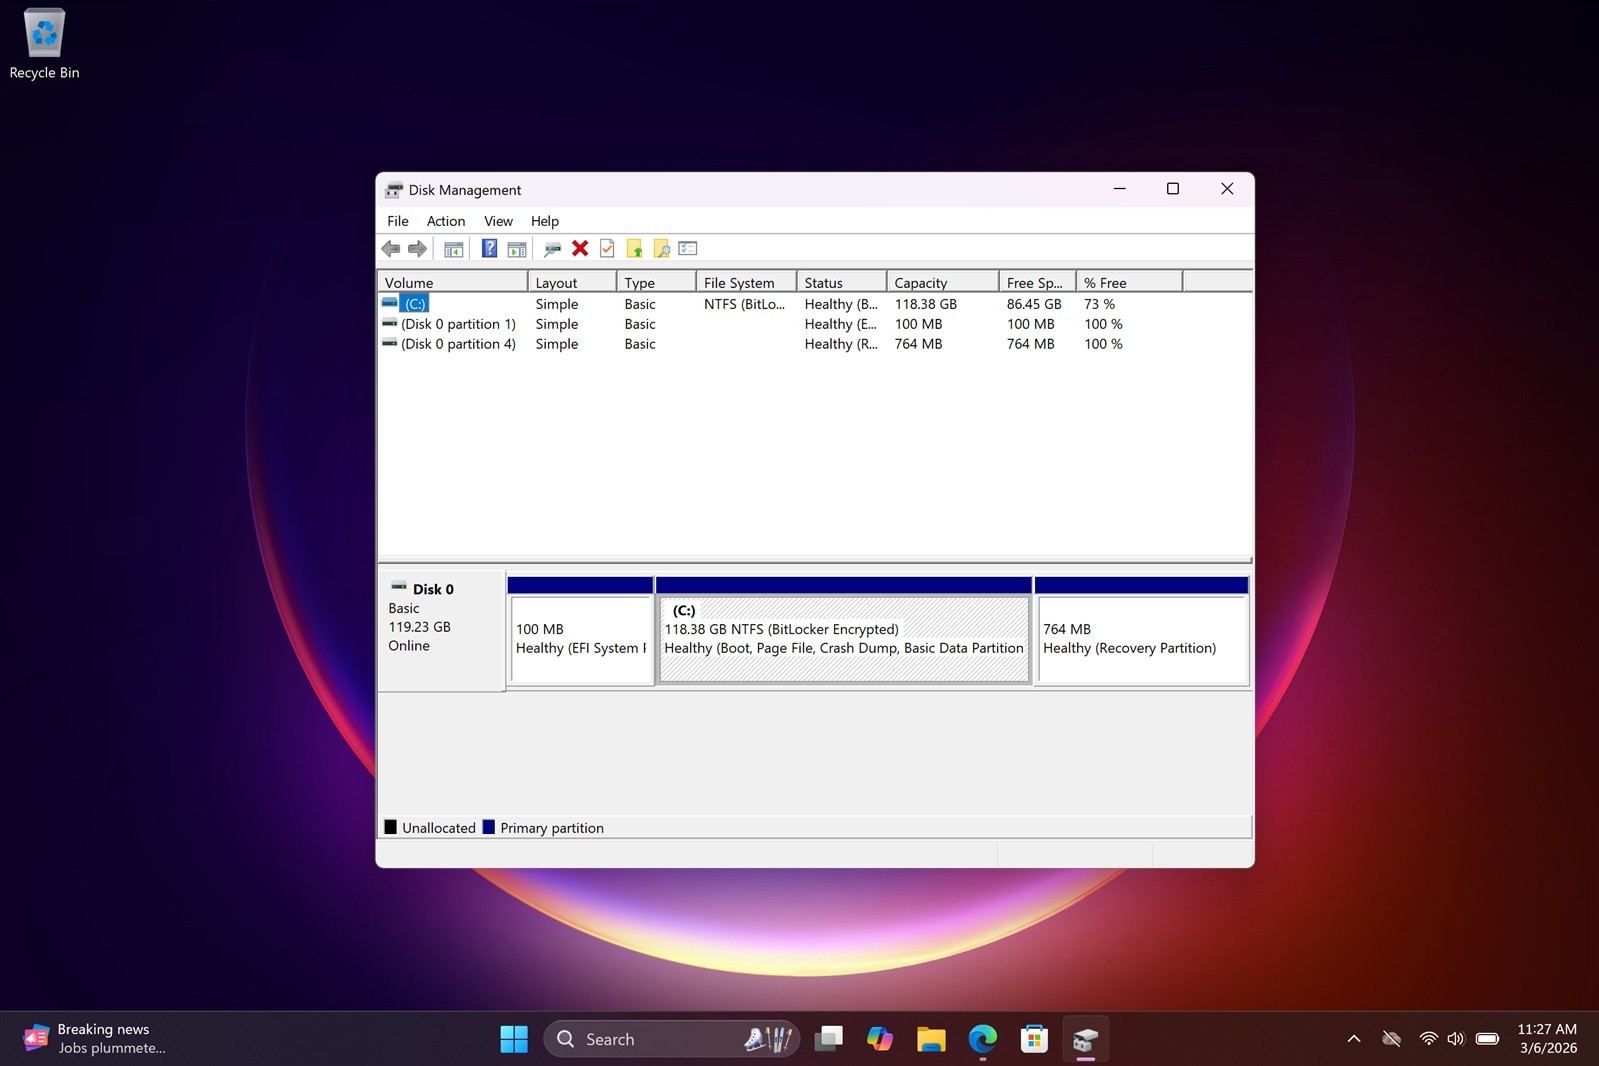Image resolution: width=1599 pixels, height=1066 pixels.
Task: Click the taskbar Search box
Action: [x=672, y=1039]
